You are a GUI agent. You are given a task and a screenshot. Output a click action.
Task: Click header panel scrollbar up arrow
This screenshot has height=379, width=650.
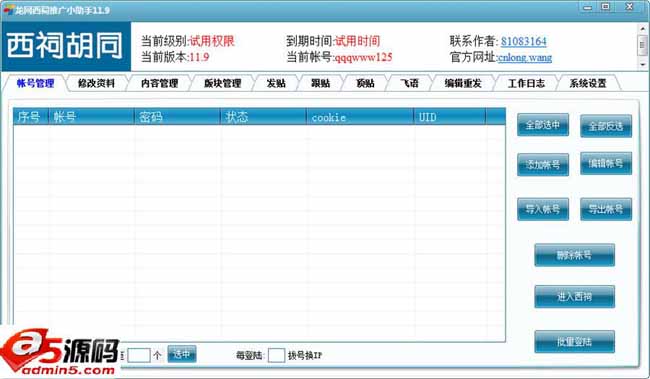(643, 28)
